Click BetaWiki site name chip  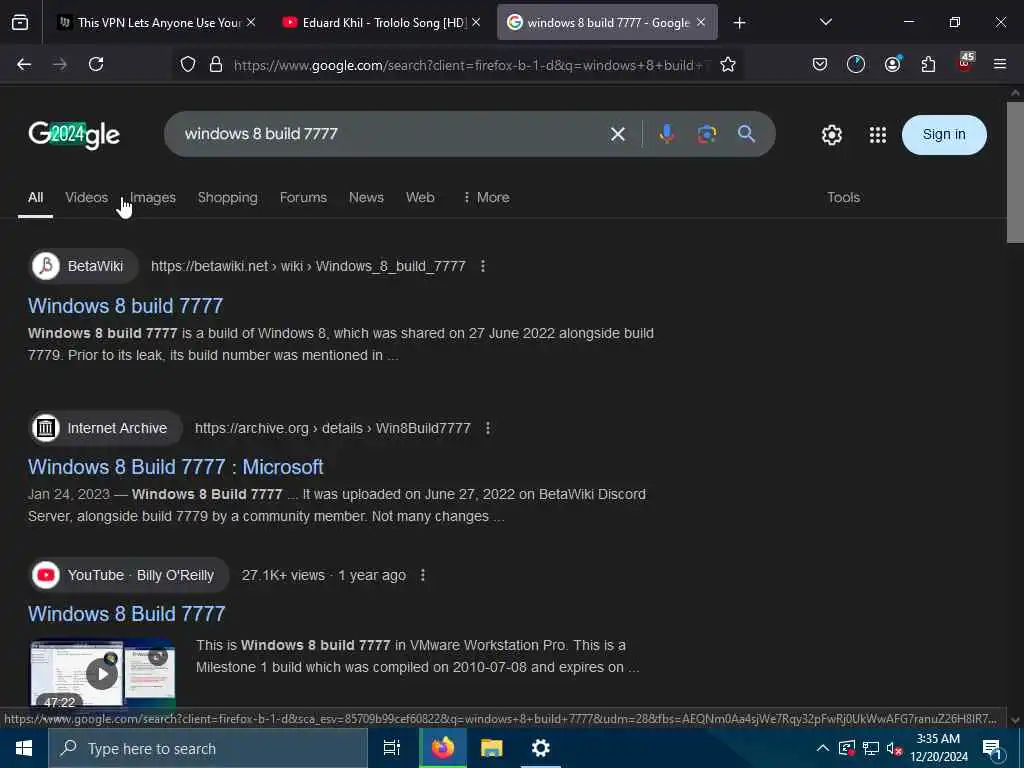click(x=84, y=266)
